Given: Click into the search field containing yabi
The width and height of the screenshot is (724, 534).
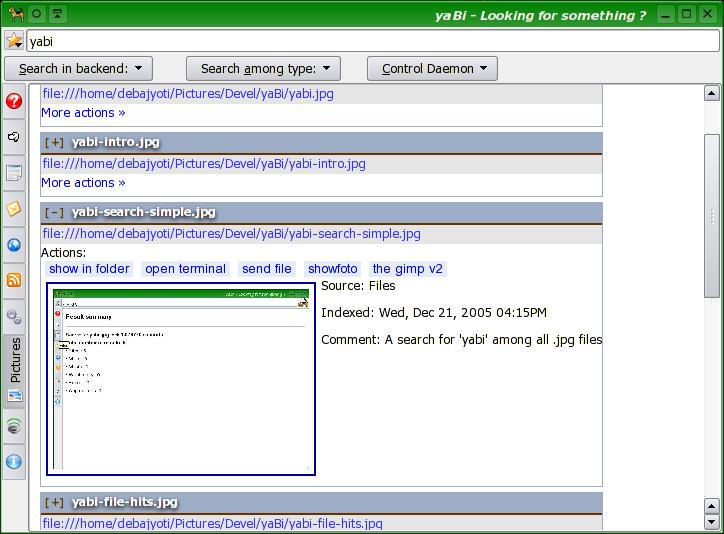Looking at the screenshot, I should click(x=373, y=42).
